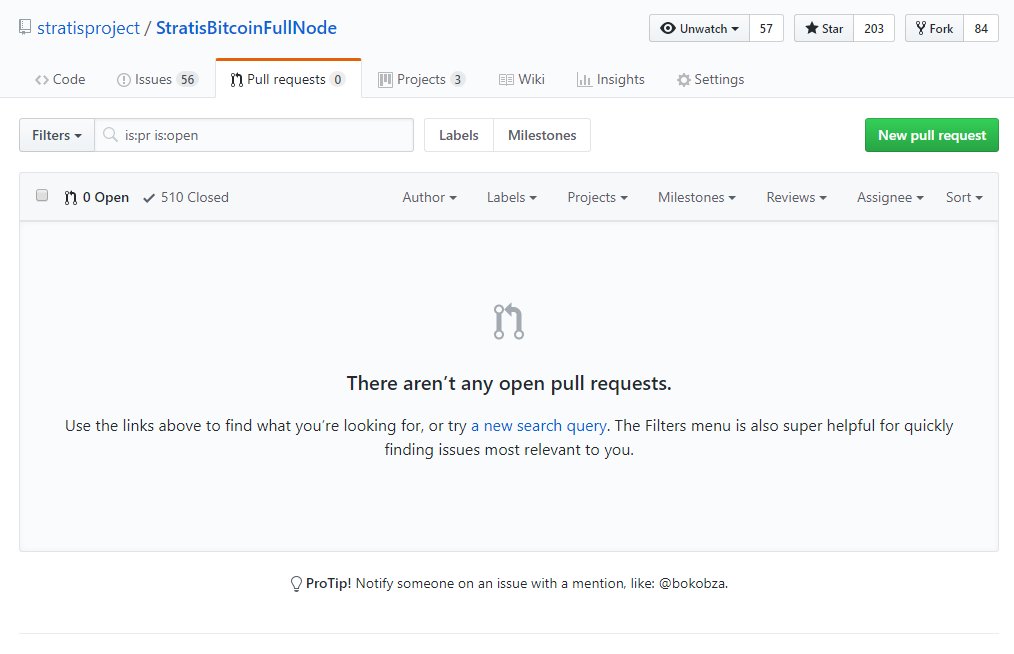View the 203 stargazers count
The height and width of the screenshot is (654, 1014).
[874, 28]
